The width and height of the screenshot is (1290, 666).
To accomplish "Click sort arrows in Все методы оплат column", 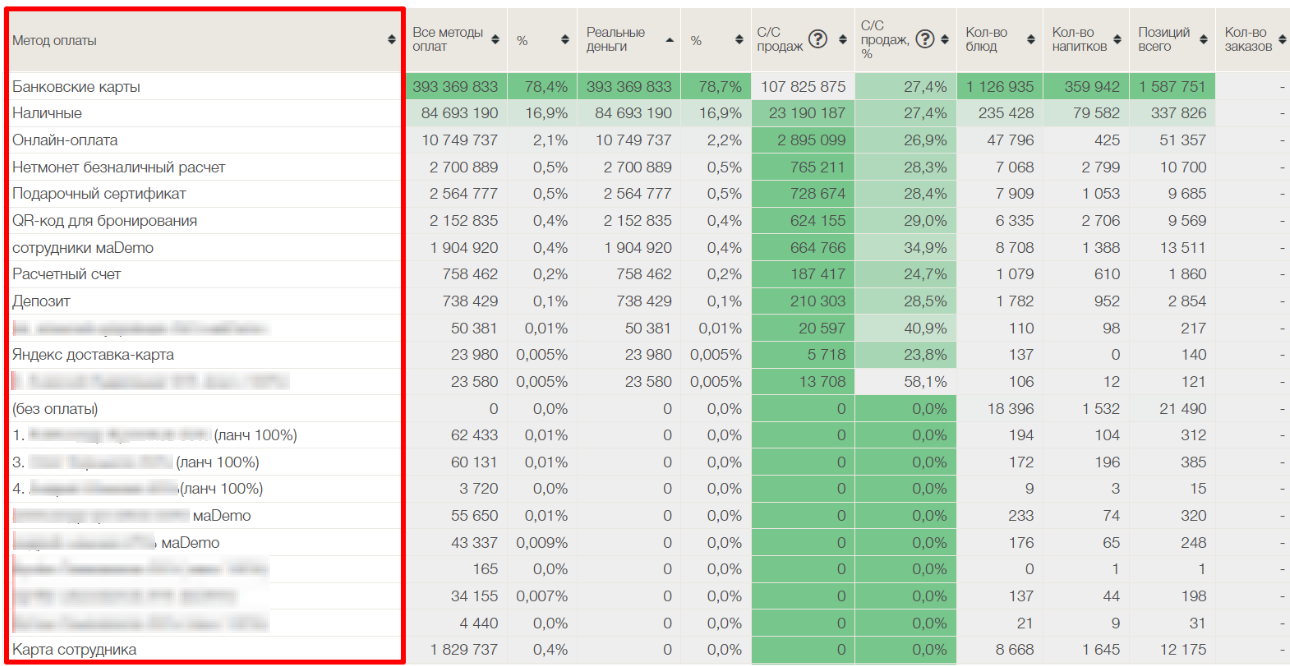I will click(494, 40).
